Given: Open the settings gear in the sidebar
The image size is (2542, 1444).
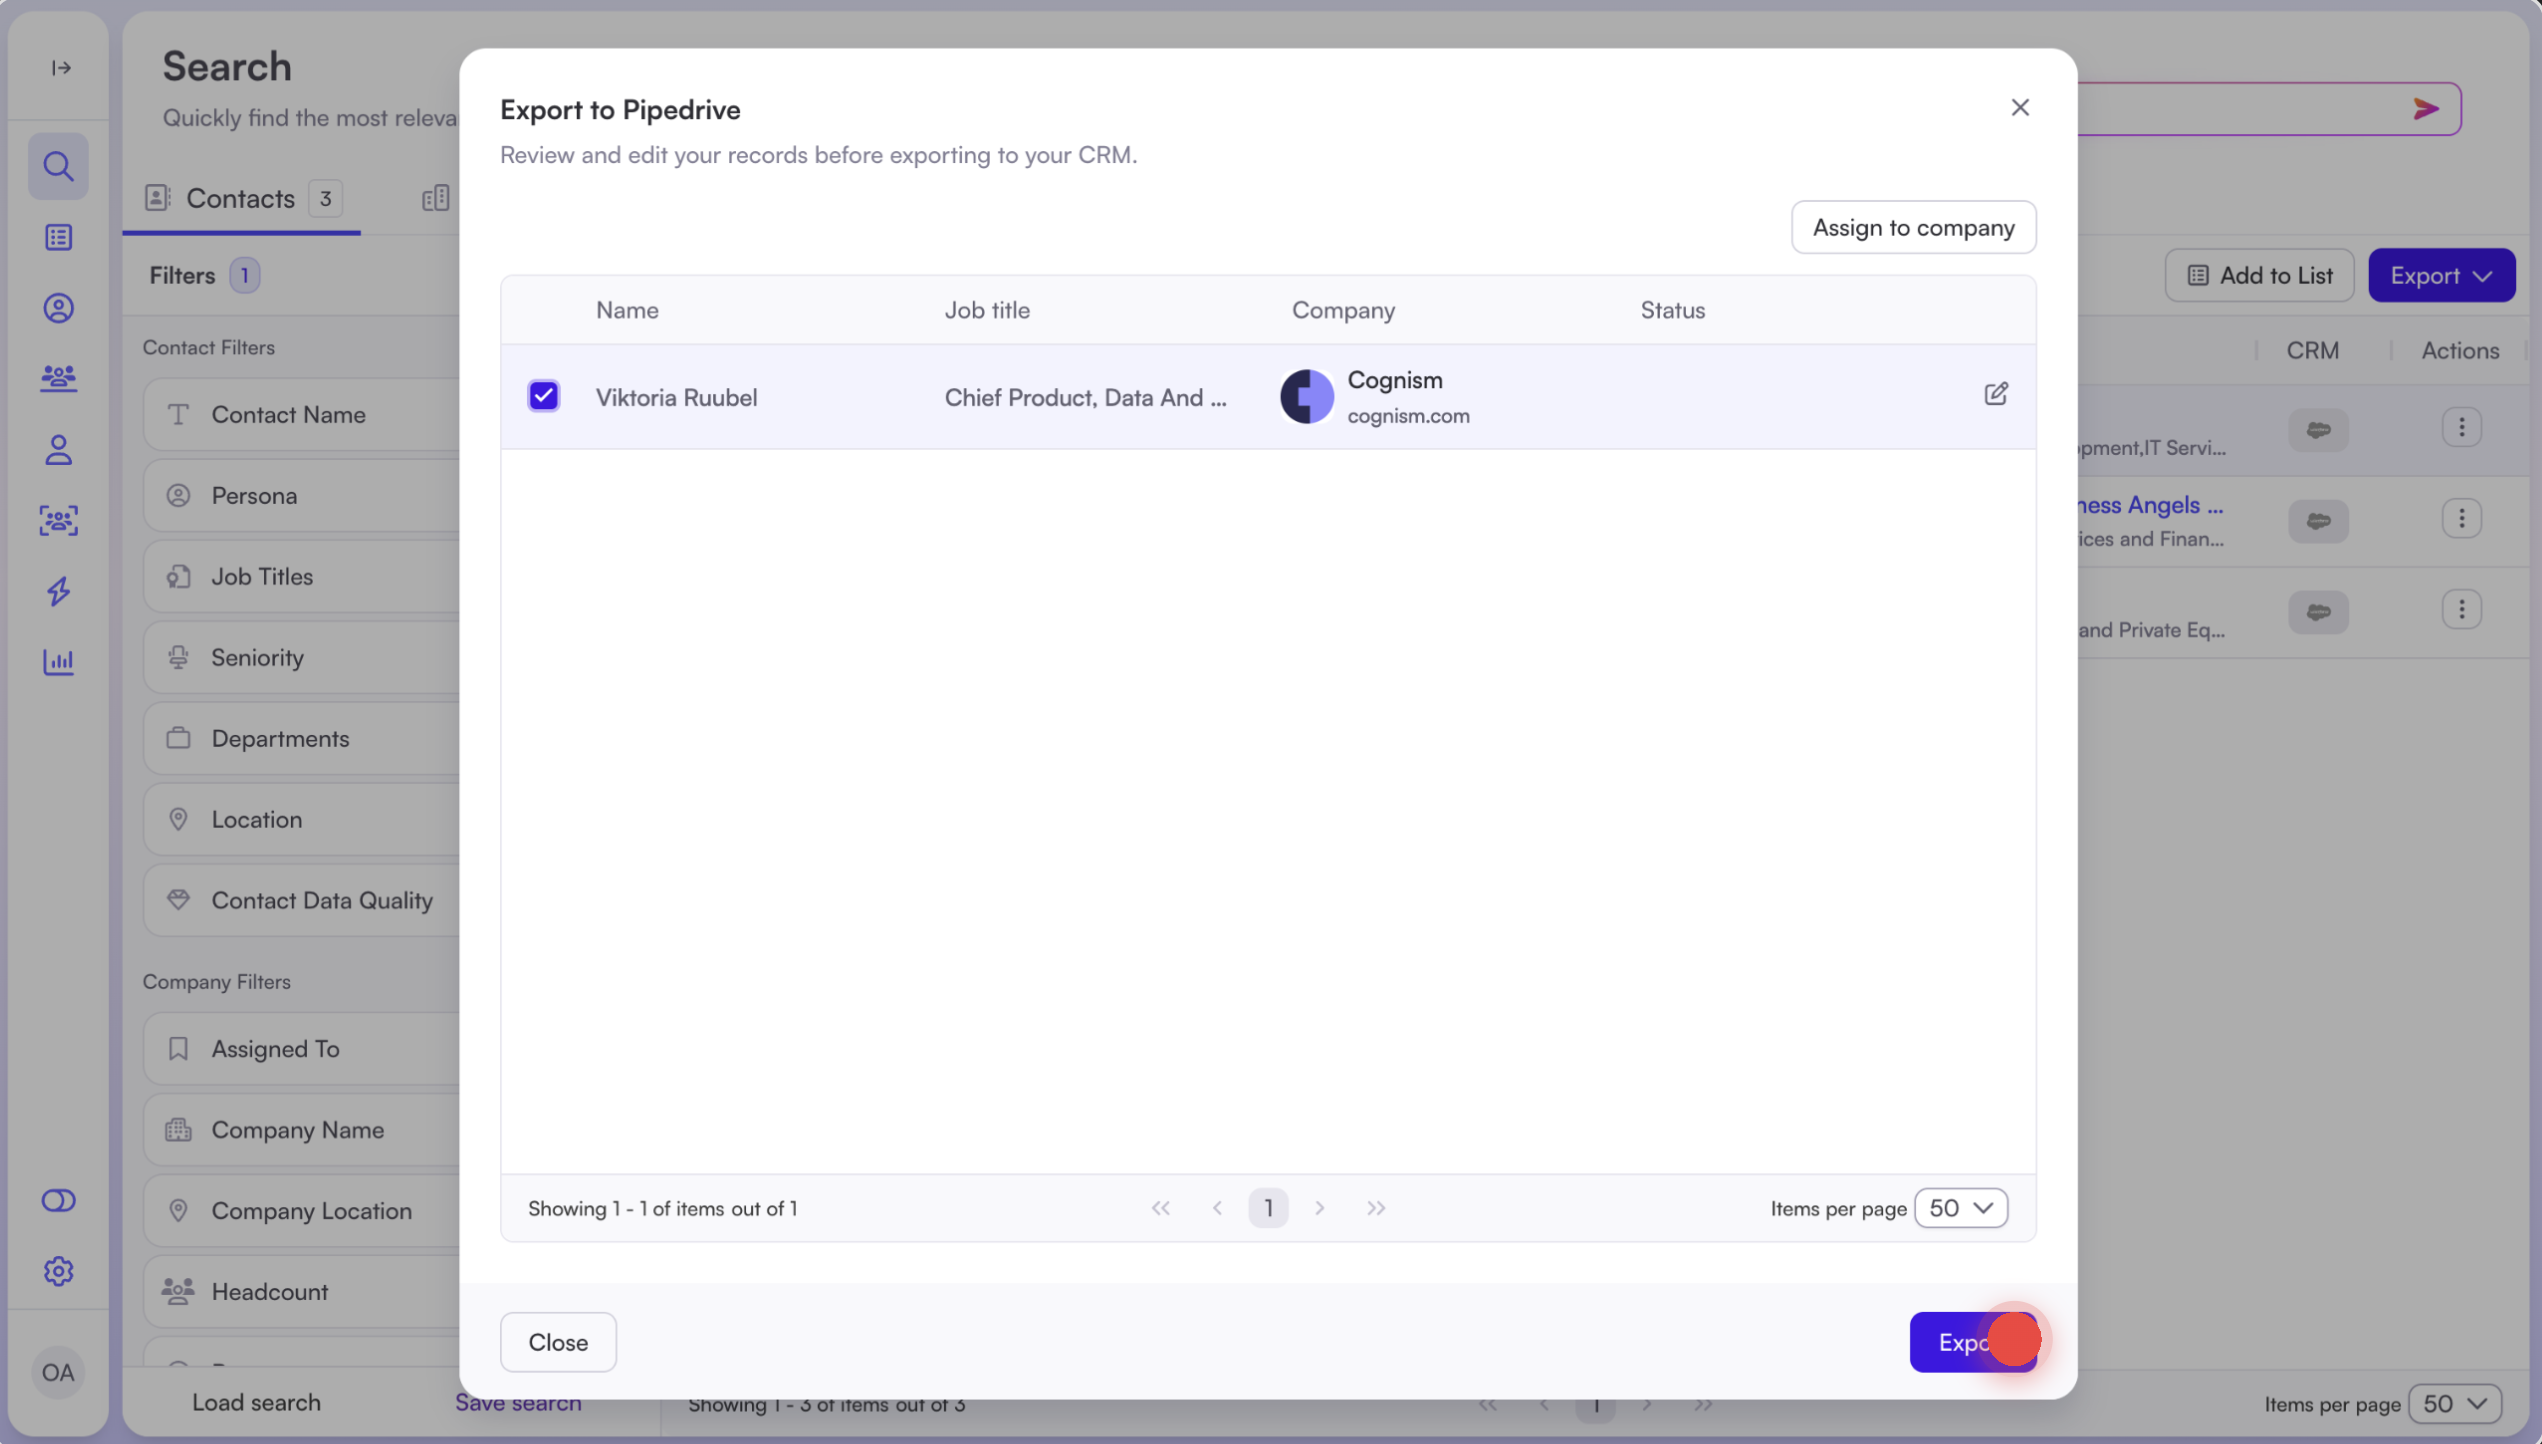Looking at the screenshot, I should click(x=58, y=1271).
